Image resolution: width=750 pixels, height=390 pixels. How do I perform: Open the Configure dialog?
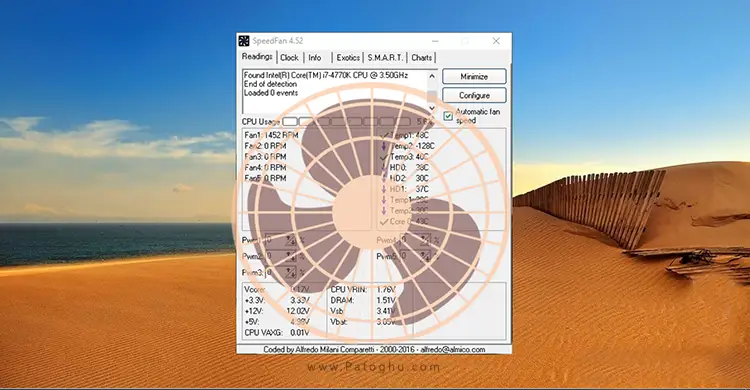point(474,95)
